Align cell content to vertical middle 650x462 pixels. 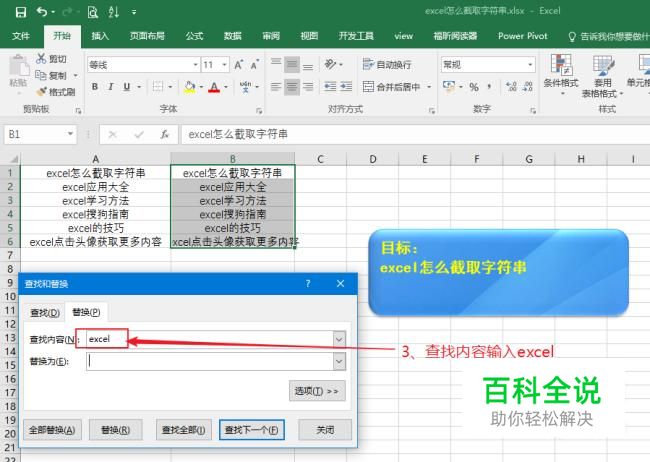[x=292, y=64]
